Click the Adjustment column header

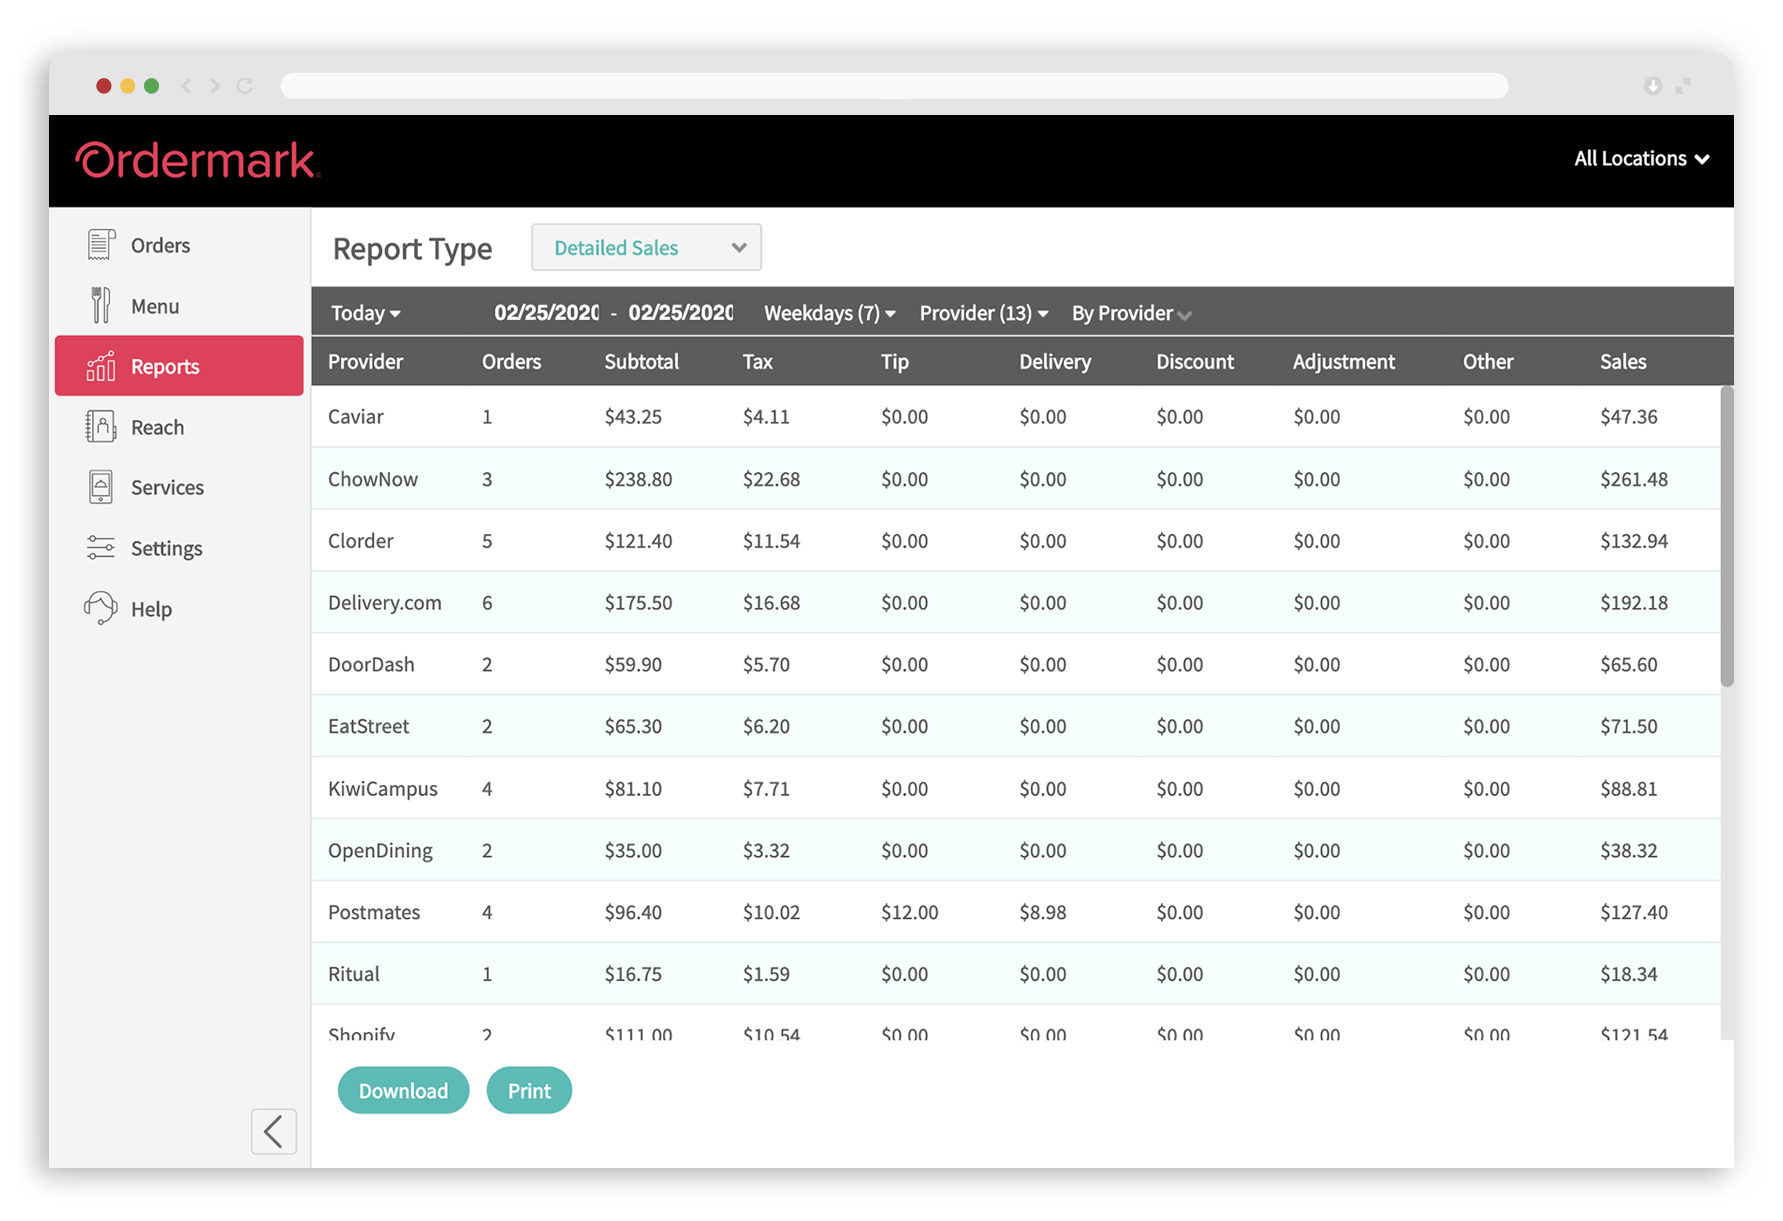(1343, 361)
